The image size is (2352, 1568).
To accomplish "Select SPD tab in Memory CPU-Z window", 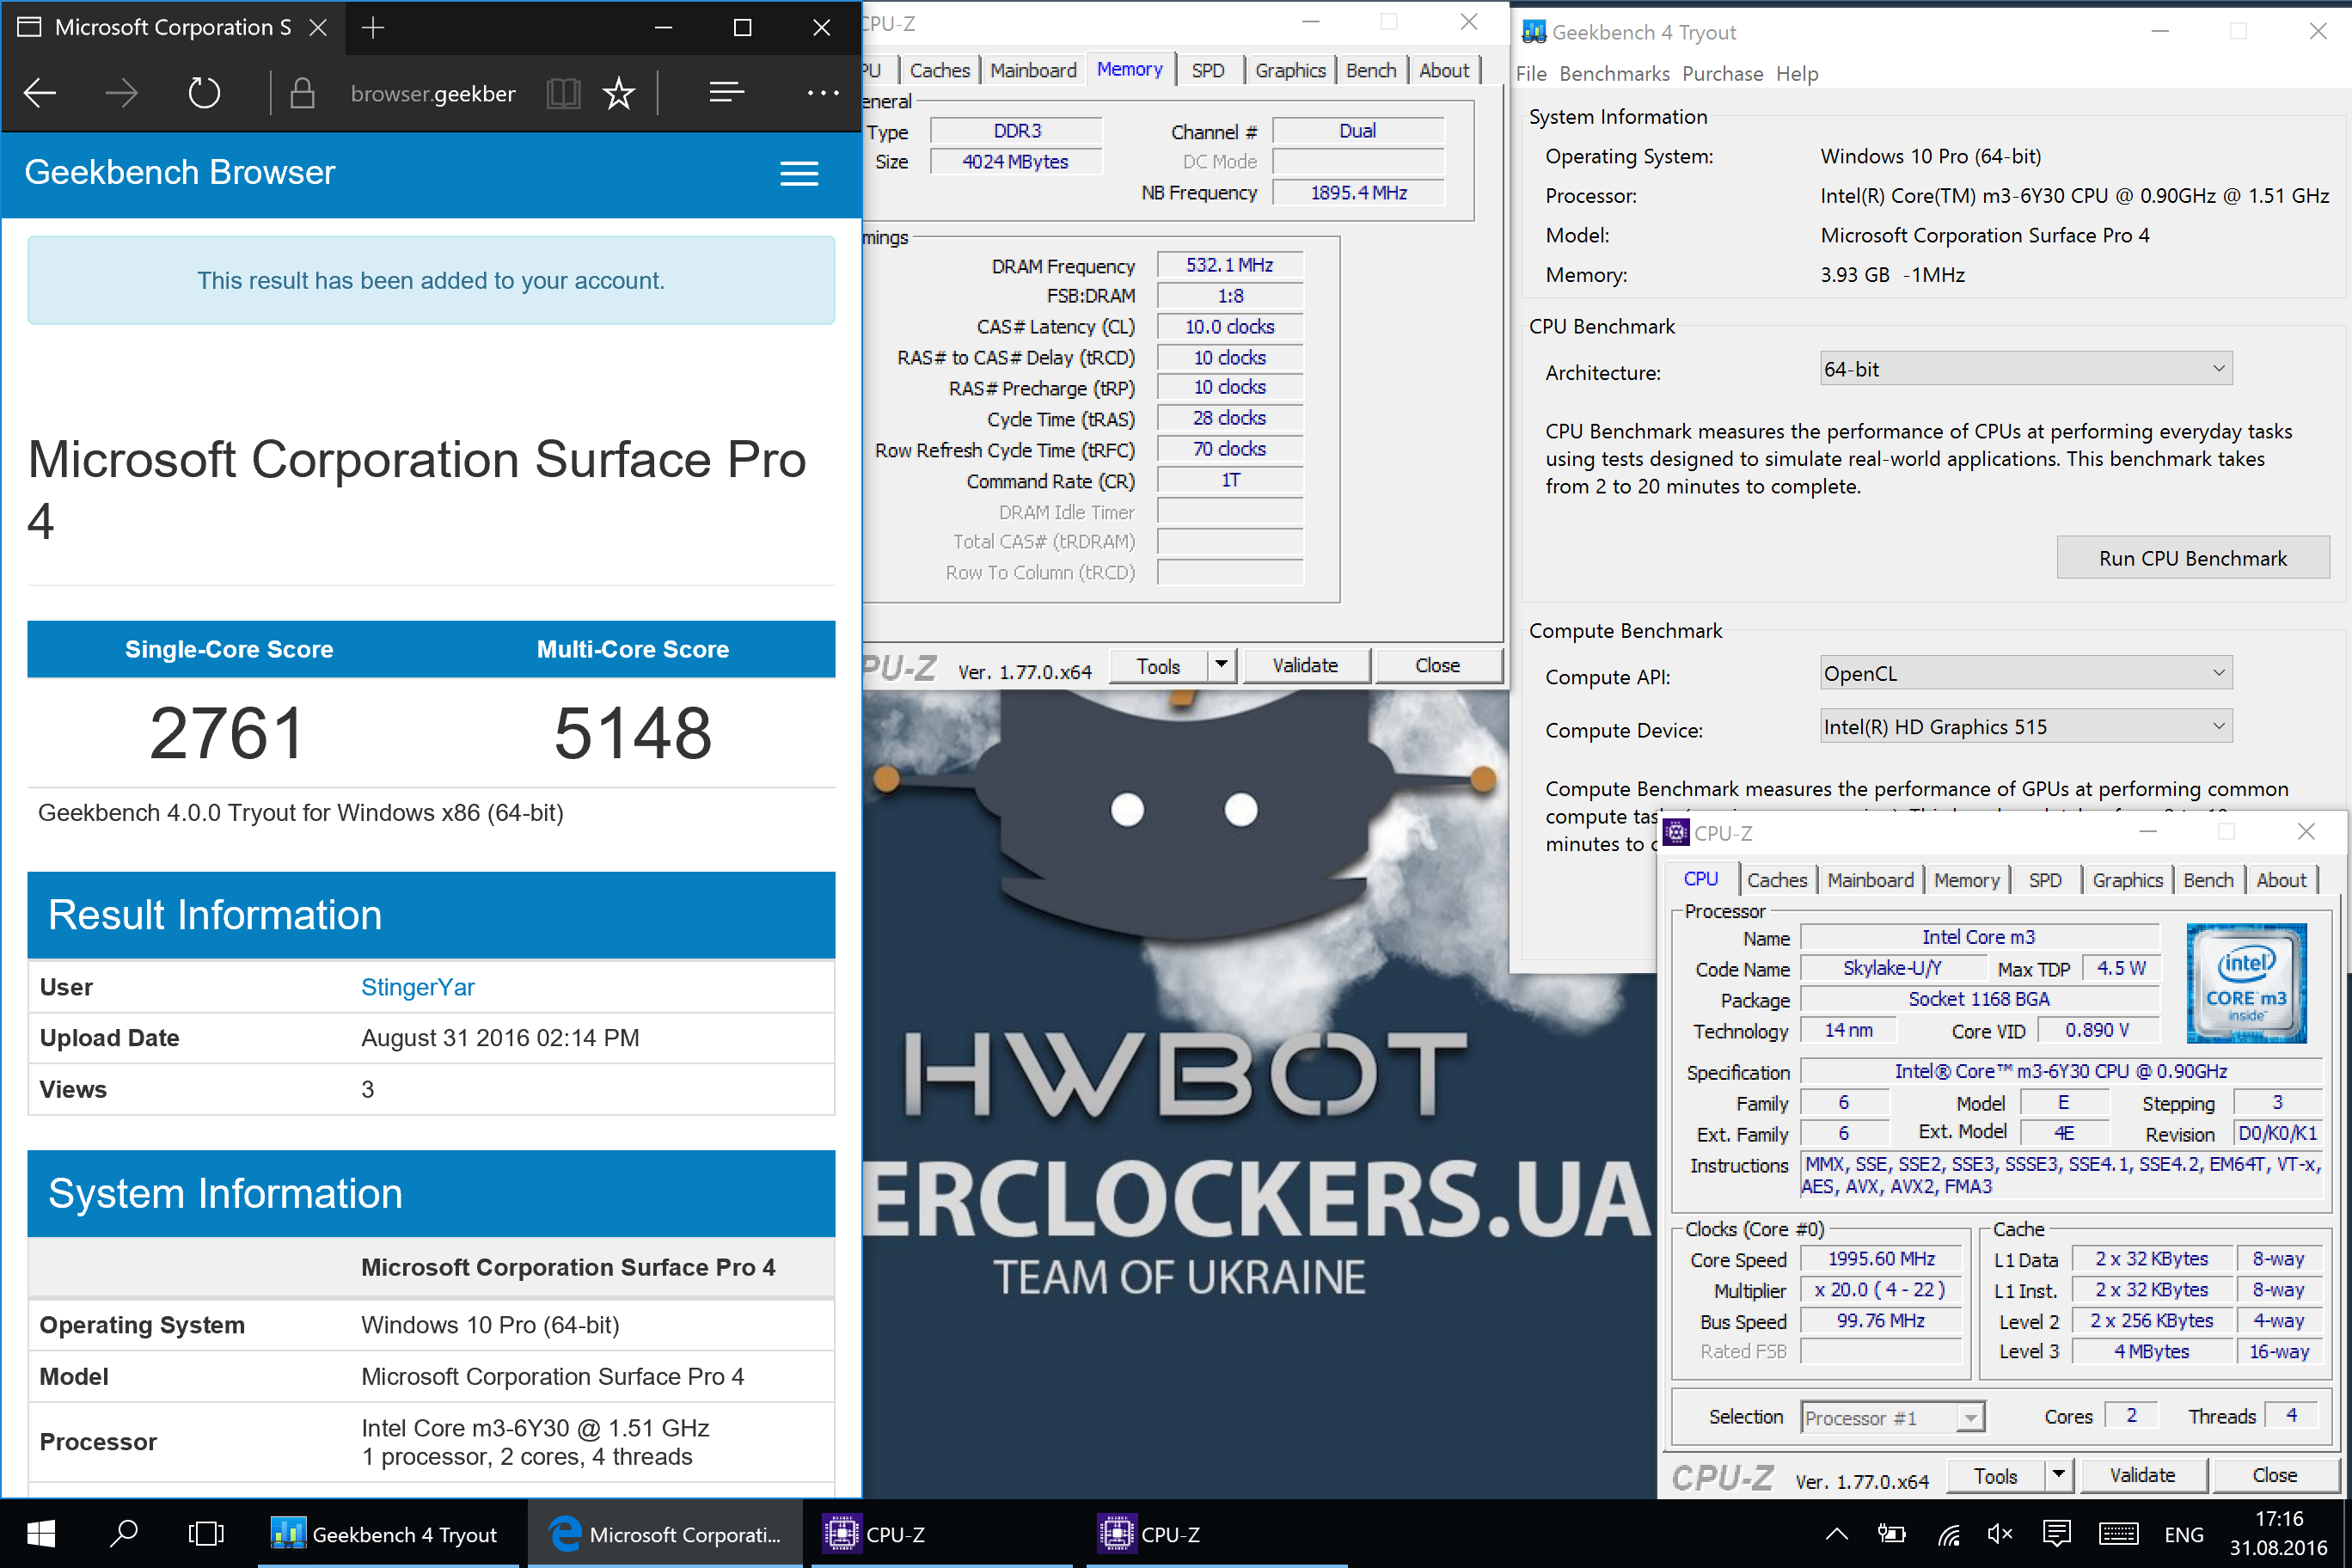I will coord(1208,70).
